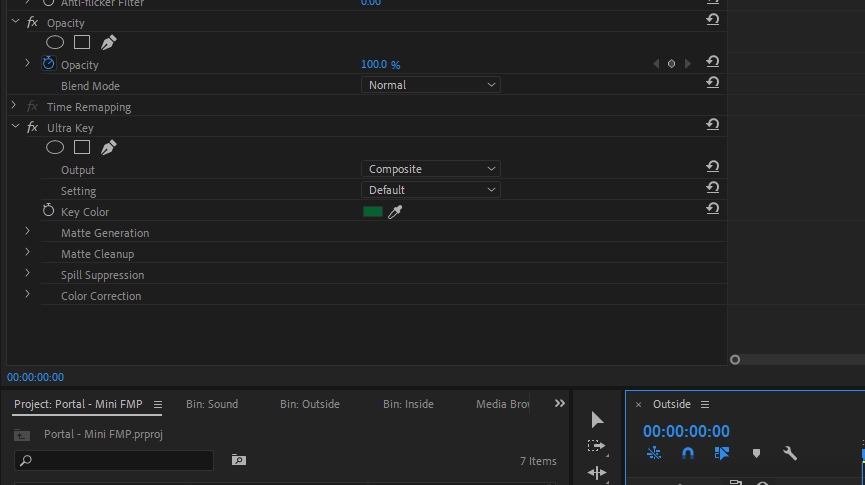
Task: Toggle timeline snapping magnet
Action: point(688,454)
